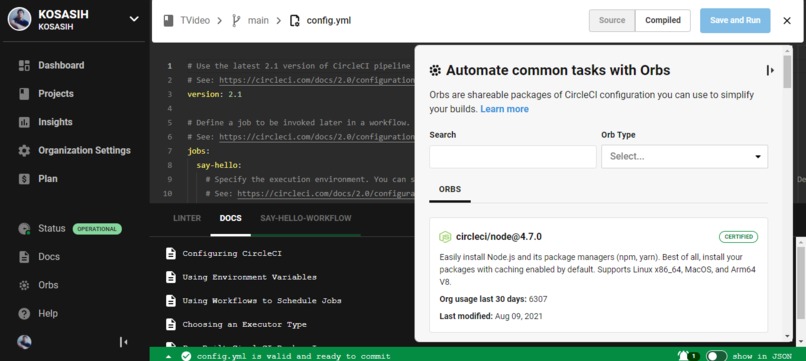
Task: Click Save and Run button
Action: [x=735, y=21]
